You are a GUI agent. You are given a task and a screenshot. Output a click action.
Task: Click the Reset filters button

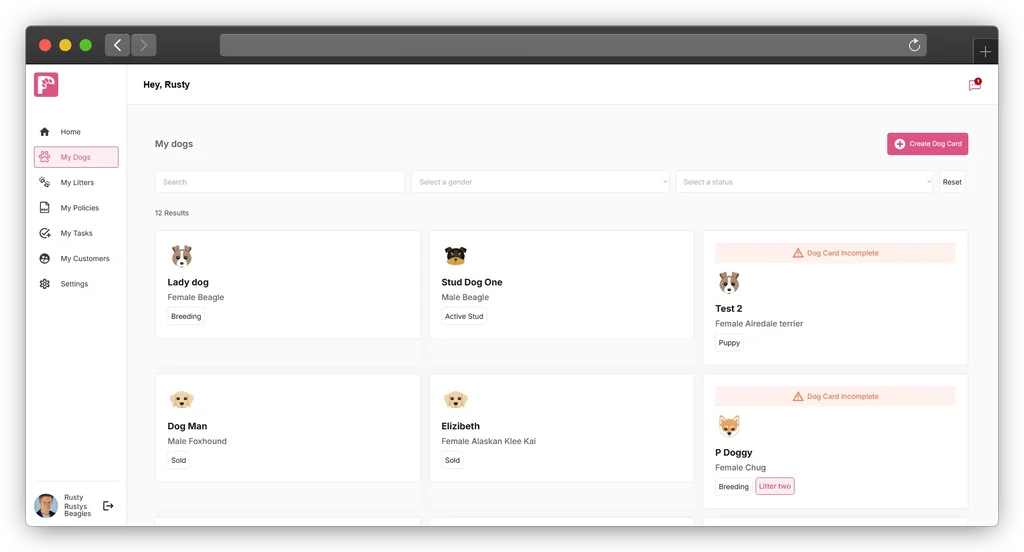(x=952, y=182)
